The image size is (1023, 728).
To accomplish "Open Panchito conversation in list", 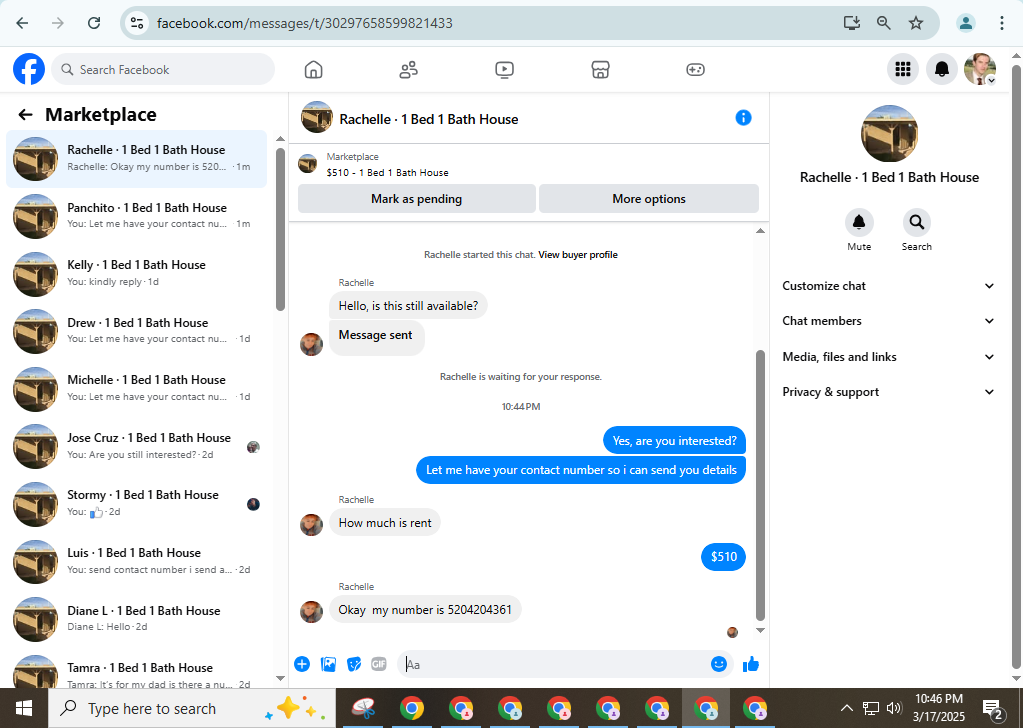I will pos(136,216).
